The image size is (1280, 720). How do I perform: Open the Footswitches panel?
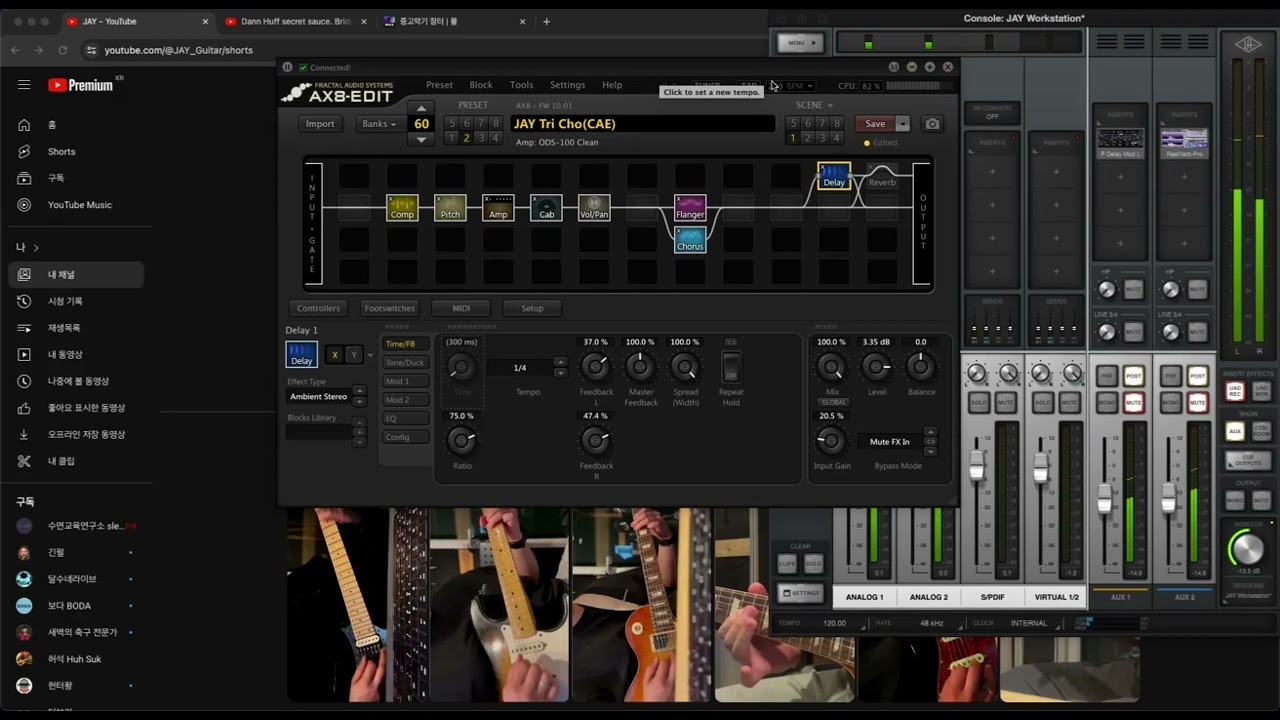(x=389, y=308)
